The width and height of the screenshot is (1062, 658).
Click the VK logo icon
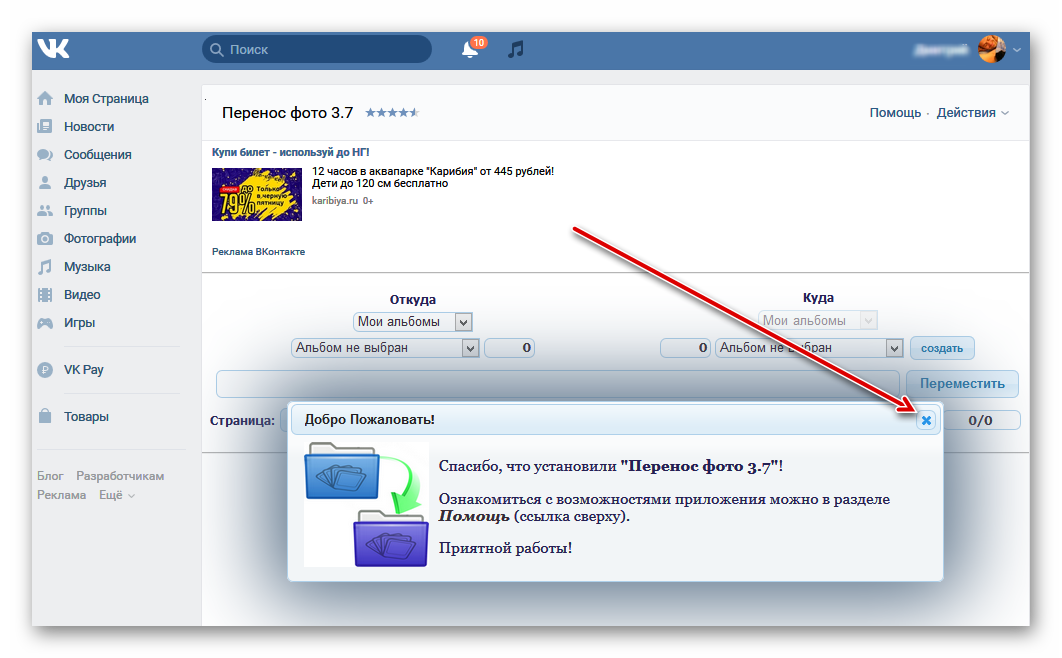(x=53, y=48)
